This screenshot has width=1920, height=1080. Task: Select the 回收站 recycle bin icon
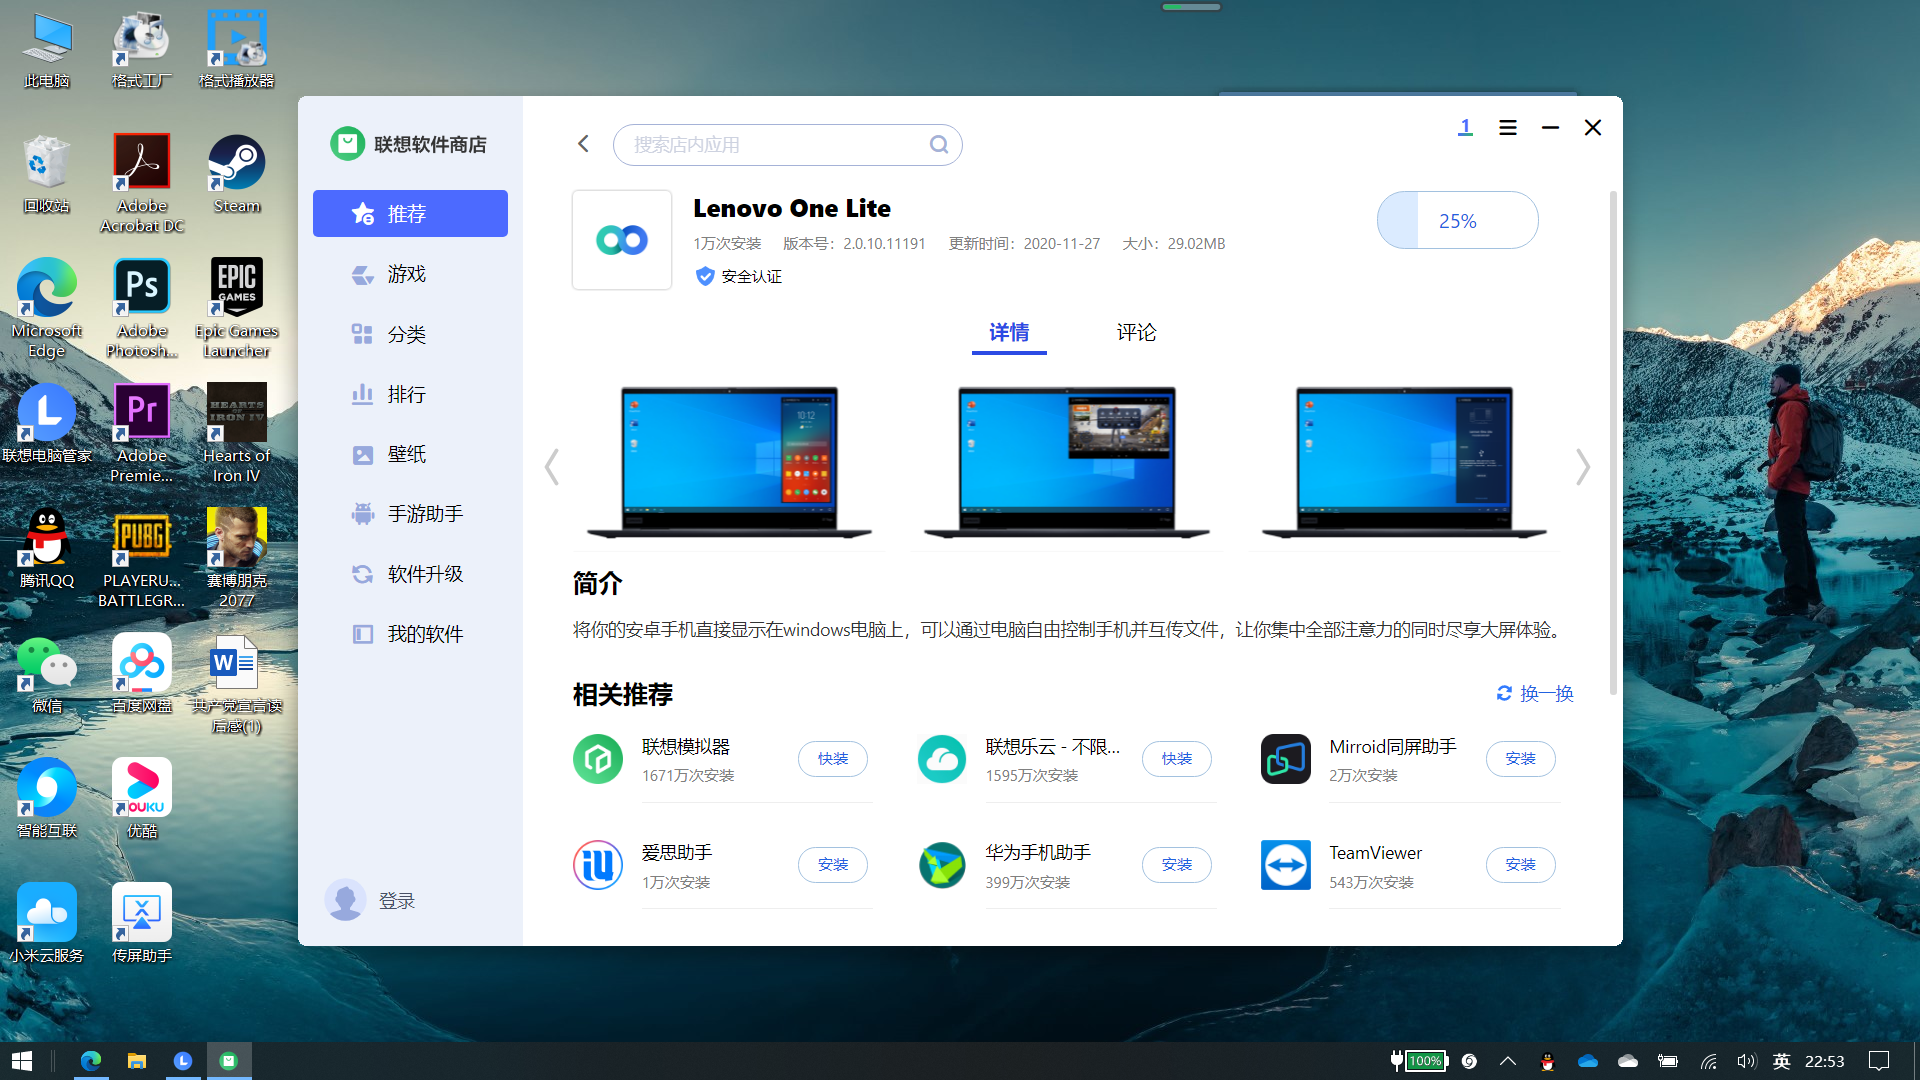tap(47, 176)
